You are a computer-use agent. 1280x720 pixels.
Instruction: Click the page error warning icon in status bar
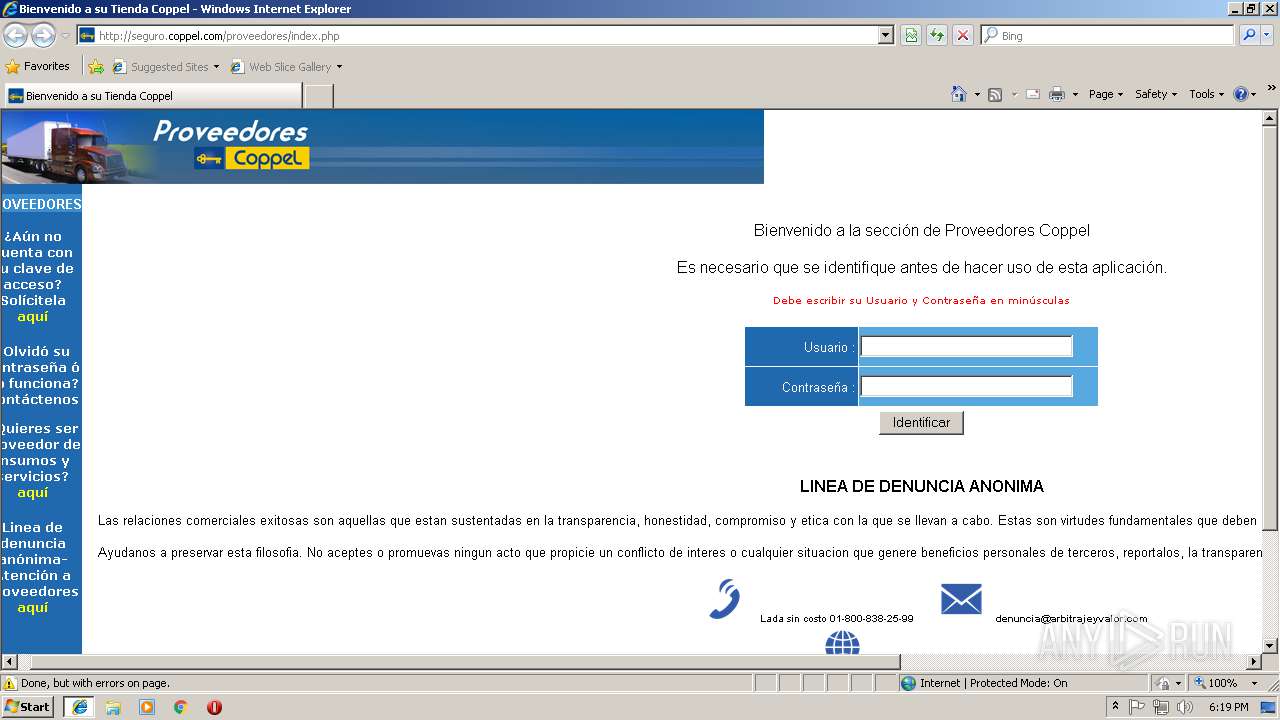coord(10,683)
